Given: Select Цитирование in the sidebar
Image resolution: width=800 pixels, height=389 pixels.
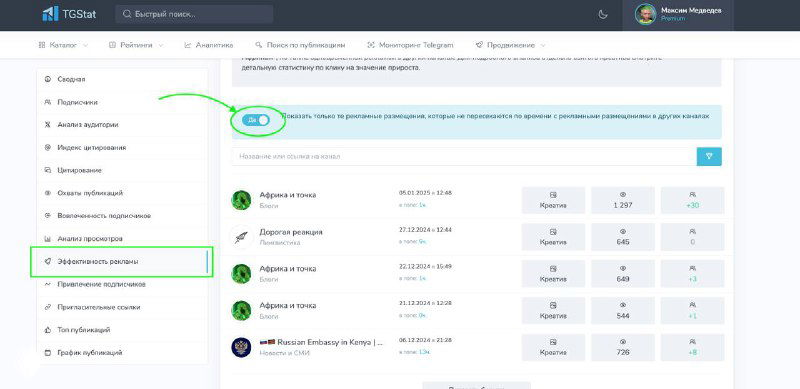Looking at the screenshot, I should (122, 170).
